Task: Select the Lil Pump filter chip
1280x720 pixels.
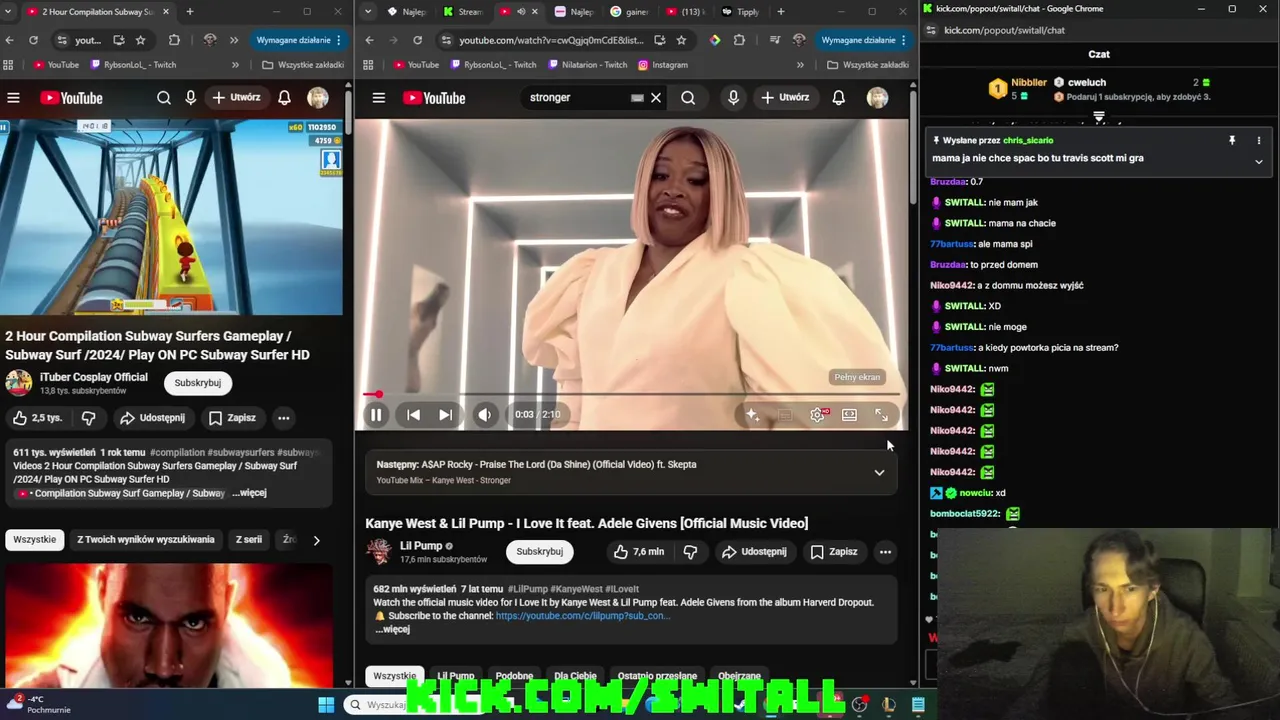Action: (x=456, y=676)
